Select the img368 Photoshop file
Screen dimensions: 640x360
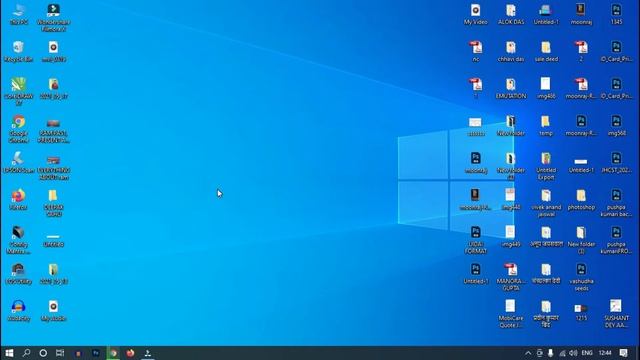point(616,125)
